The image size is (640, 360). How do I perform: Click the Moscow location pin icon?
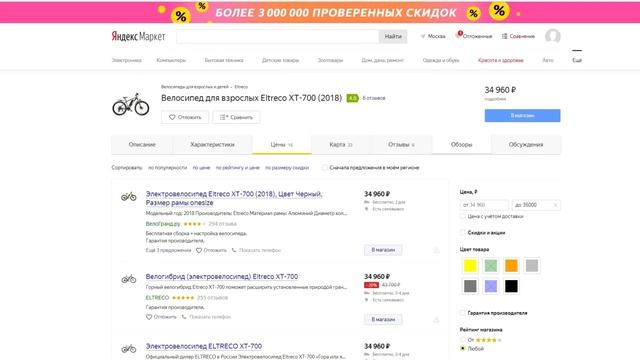(423, 36)
